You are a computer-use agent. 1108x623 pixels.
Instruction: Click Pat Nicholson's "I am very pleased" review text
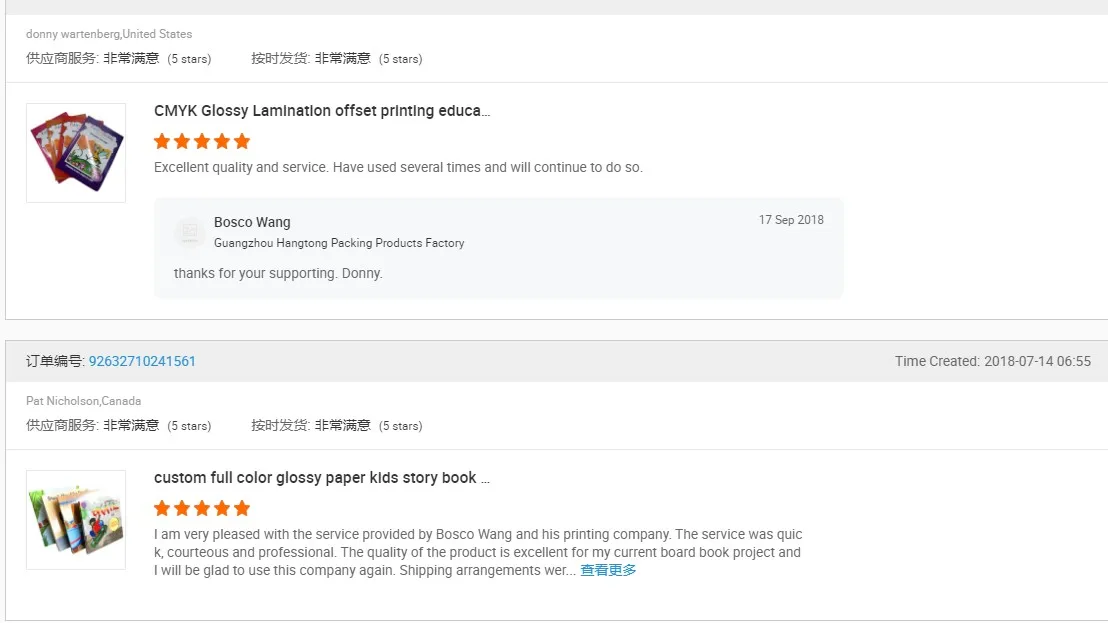click(477, 552)
